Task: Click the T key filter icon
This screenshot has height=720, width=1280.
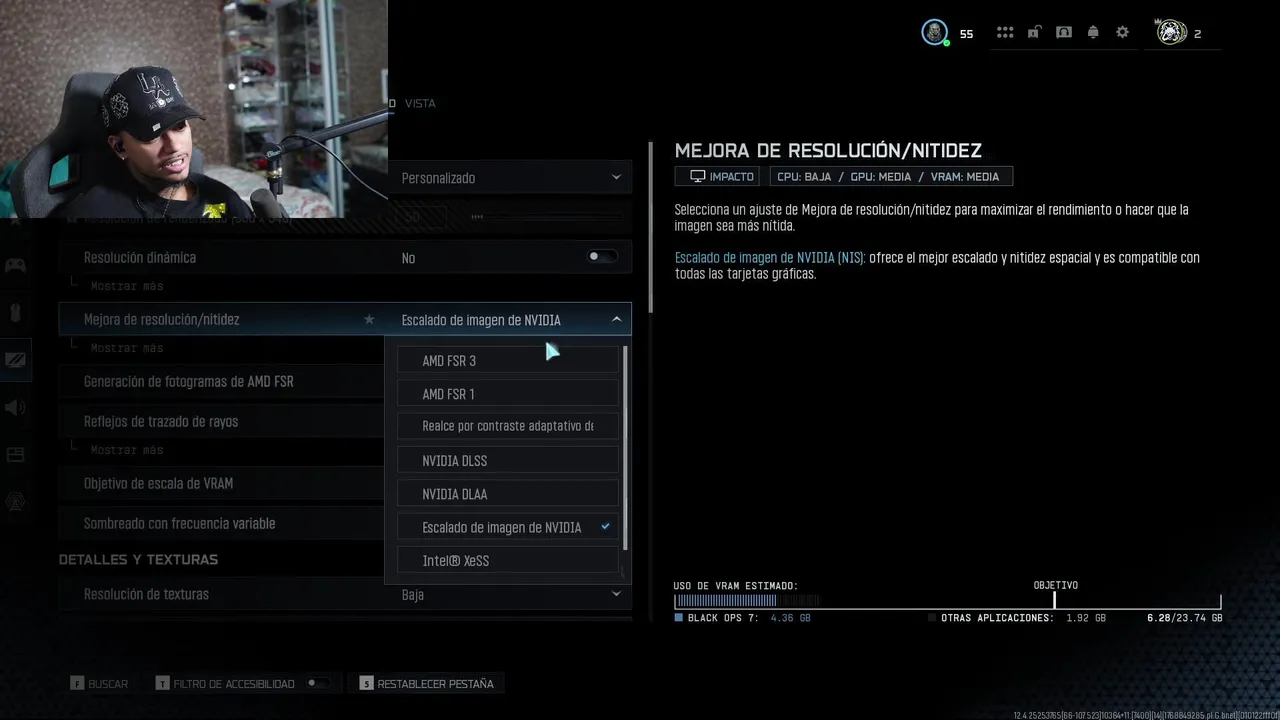Action: pos(162,684)
